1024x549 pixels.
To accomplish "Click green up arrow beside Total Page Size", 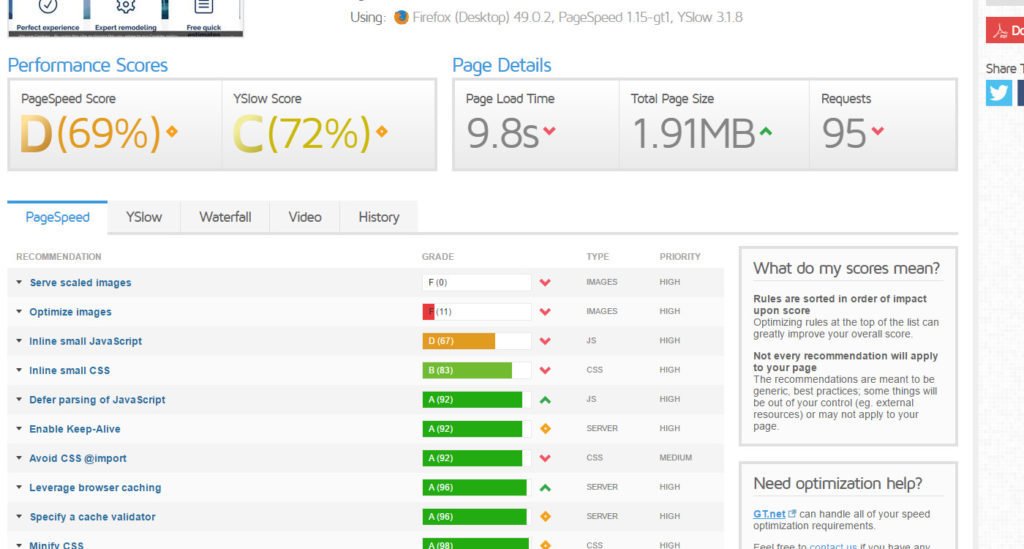I will pyautogui.click(x=766, y=131).
